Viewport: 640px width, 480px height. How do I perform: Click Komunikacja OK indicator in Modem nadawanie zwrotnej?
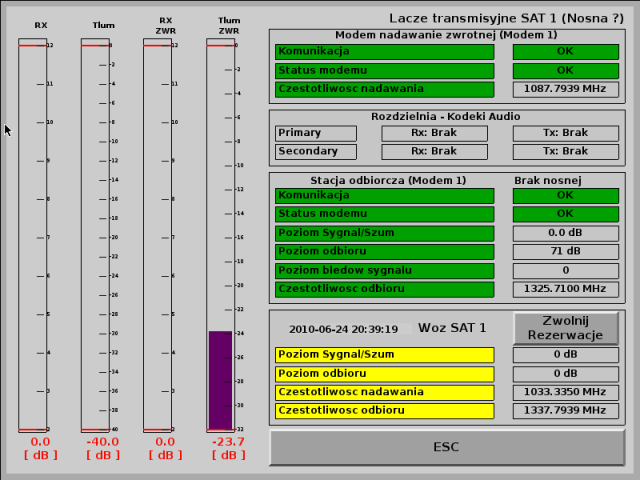565,51
